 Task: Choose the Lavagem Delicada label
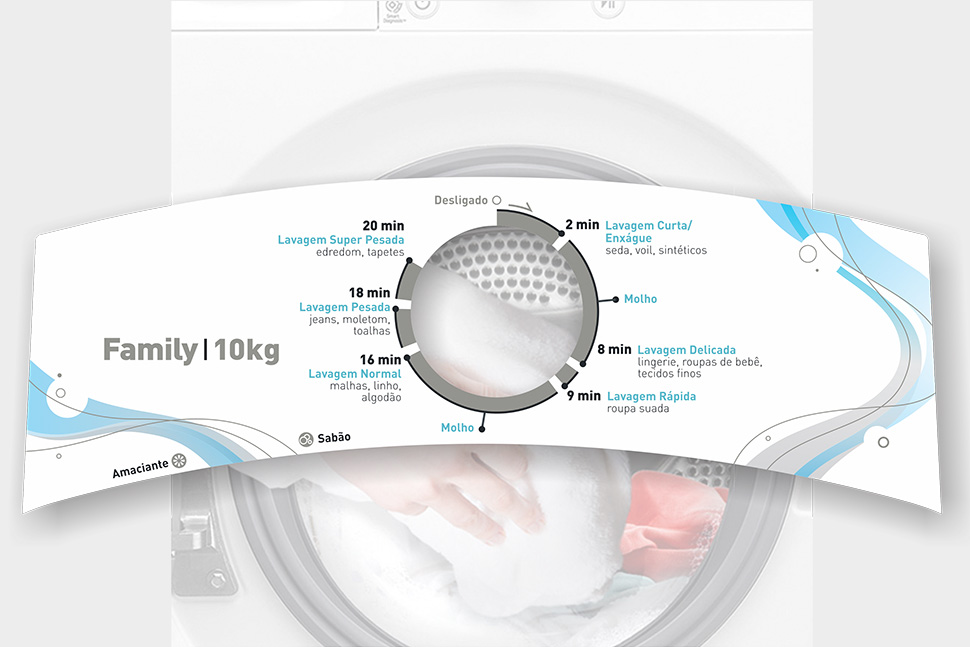(x=686, y=350)
